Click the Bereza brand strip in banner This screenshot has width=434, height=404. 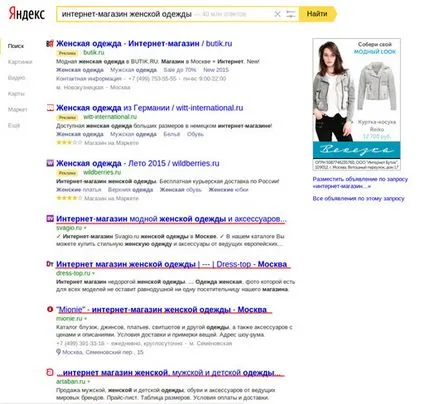click(357, 150)
